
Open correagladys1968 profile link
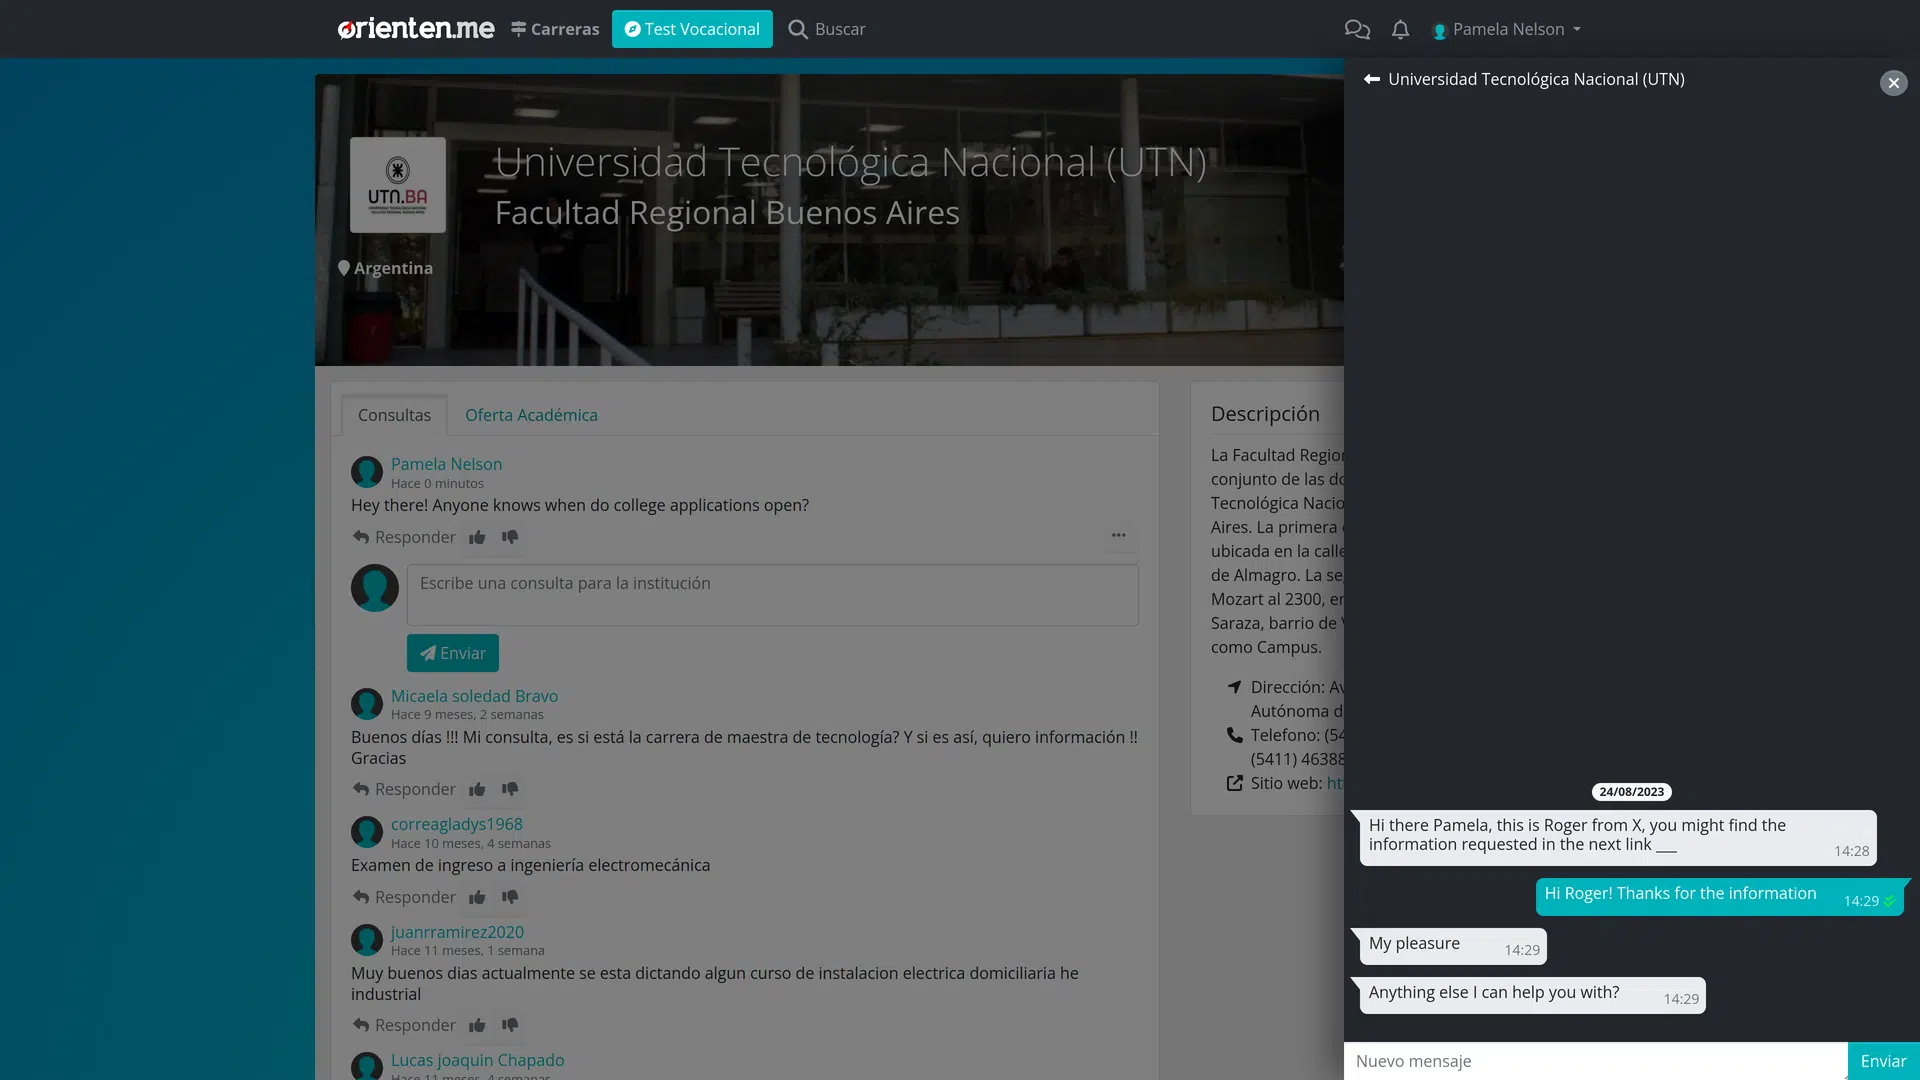pos(456,824)
